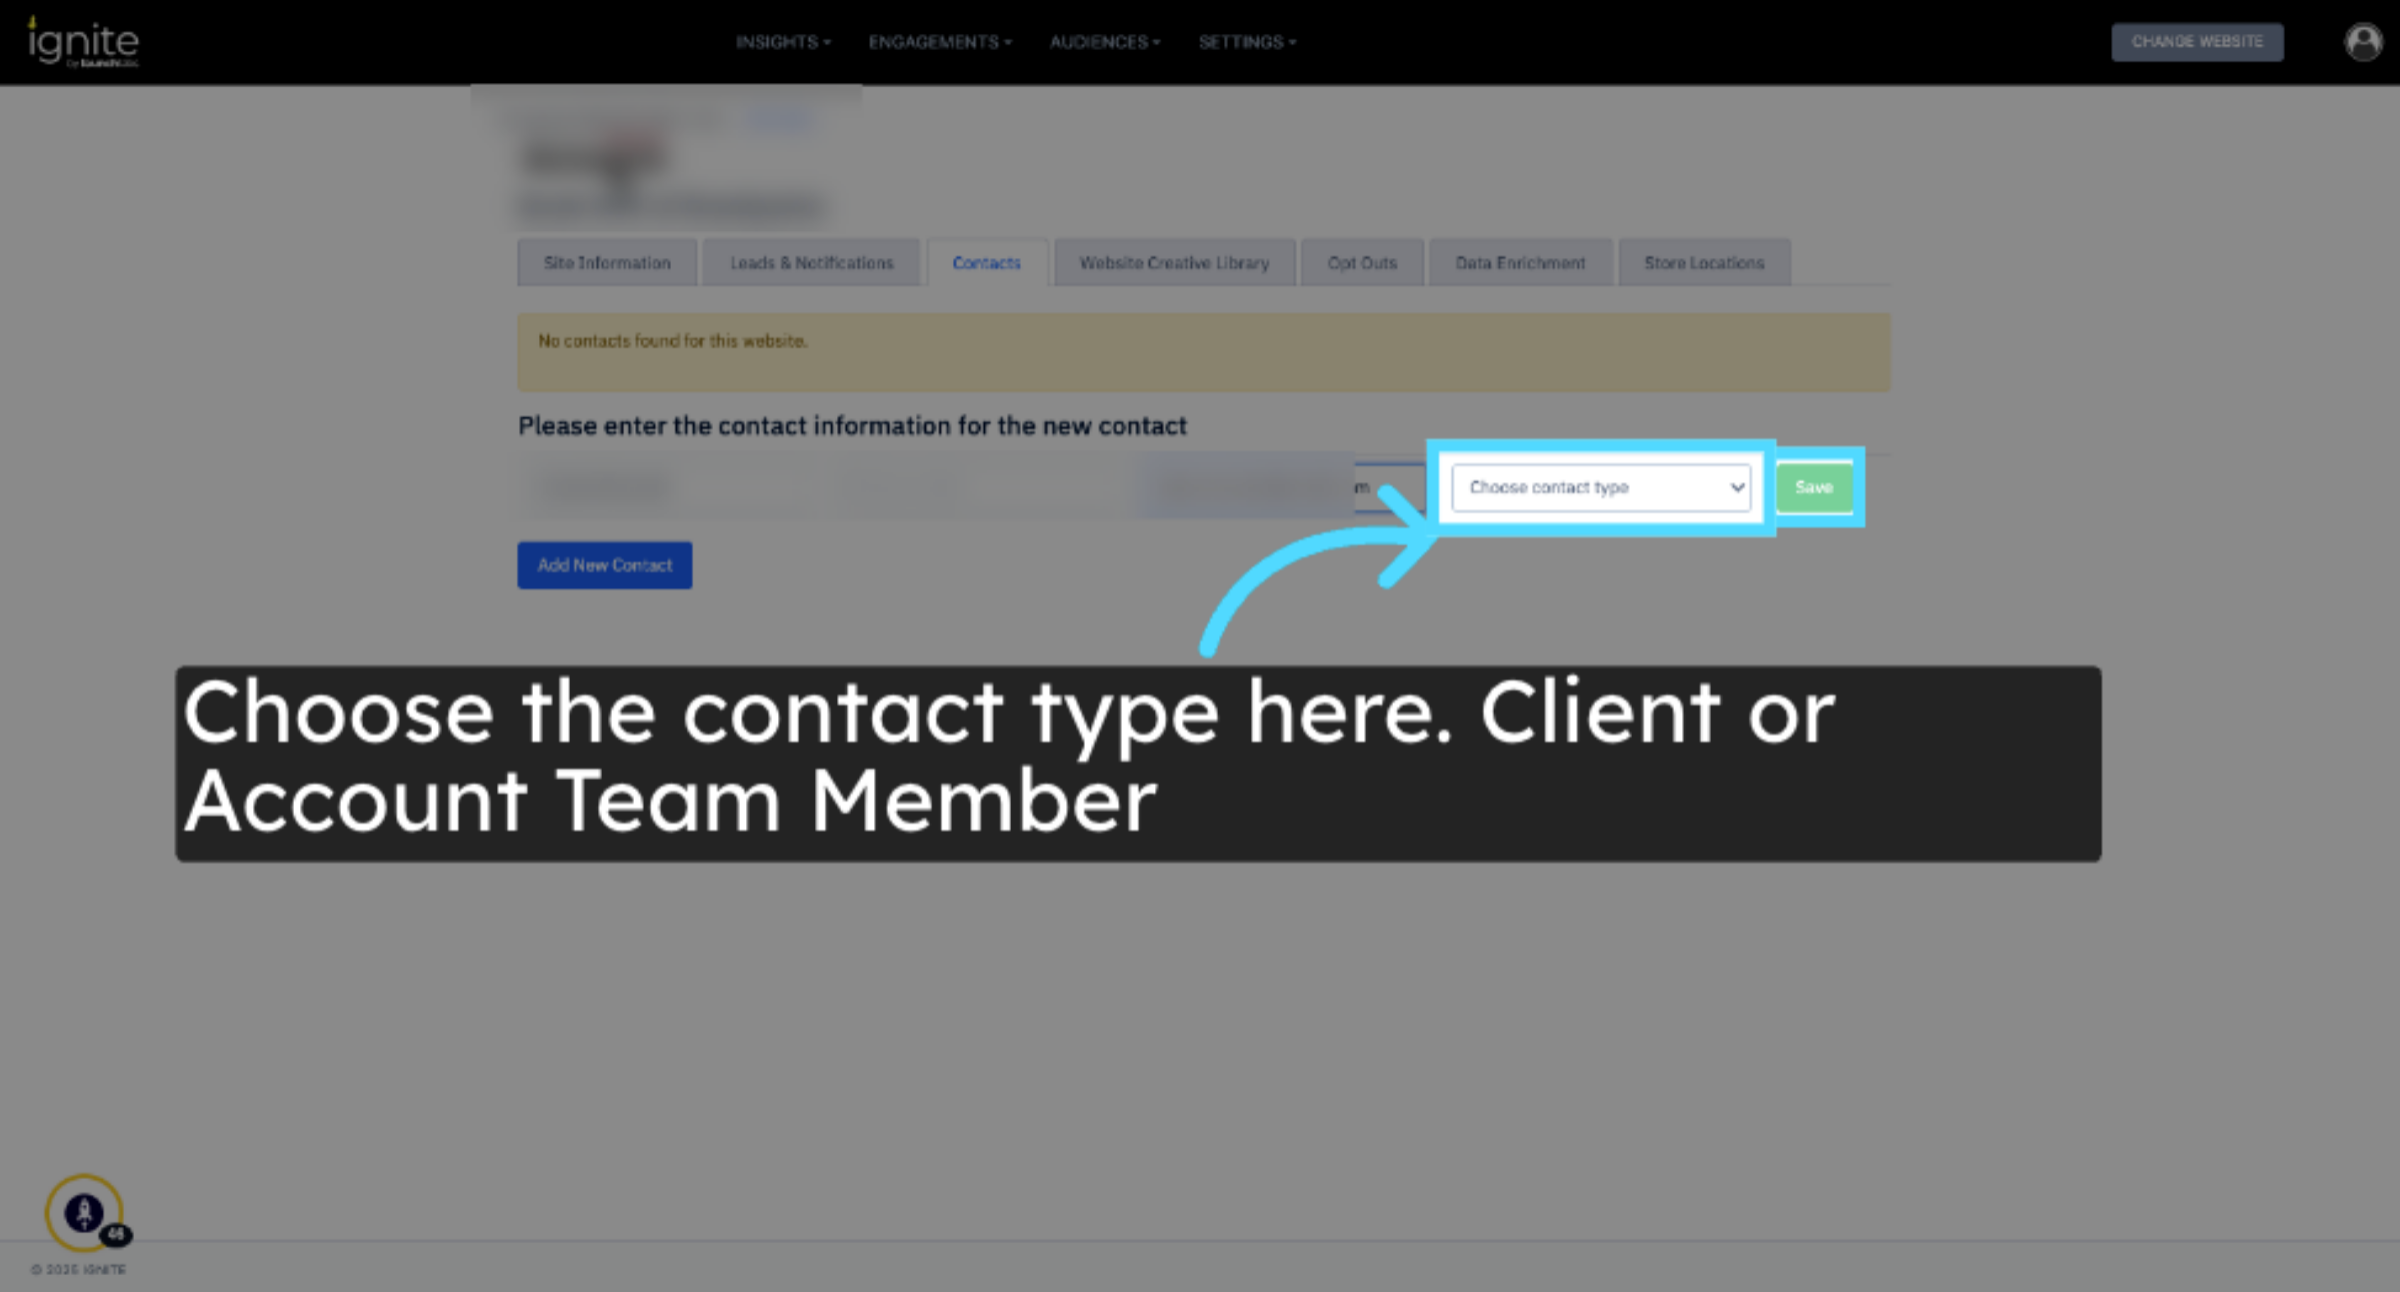This screenshot has height=1292, width=2400.
Task: Open the user profile avatar icon
Action: [2364, 42]
